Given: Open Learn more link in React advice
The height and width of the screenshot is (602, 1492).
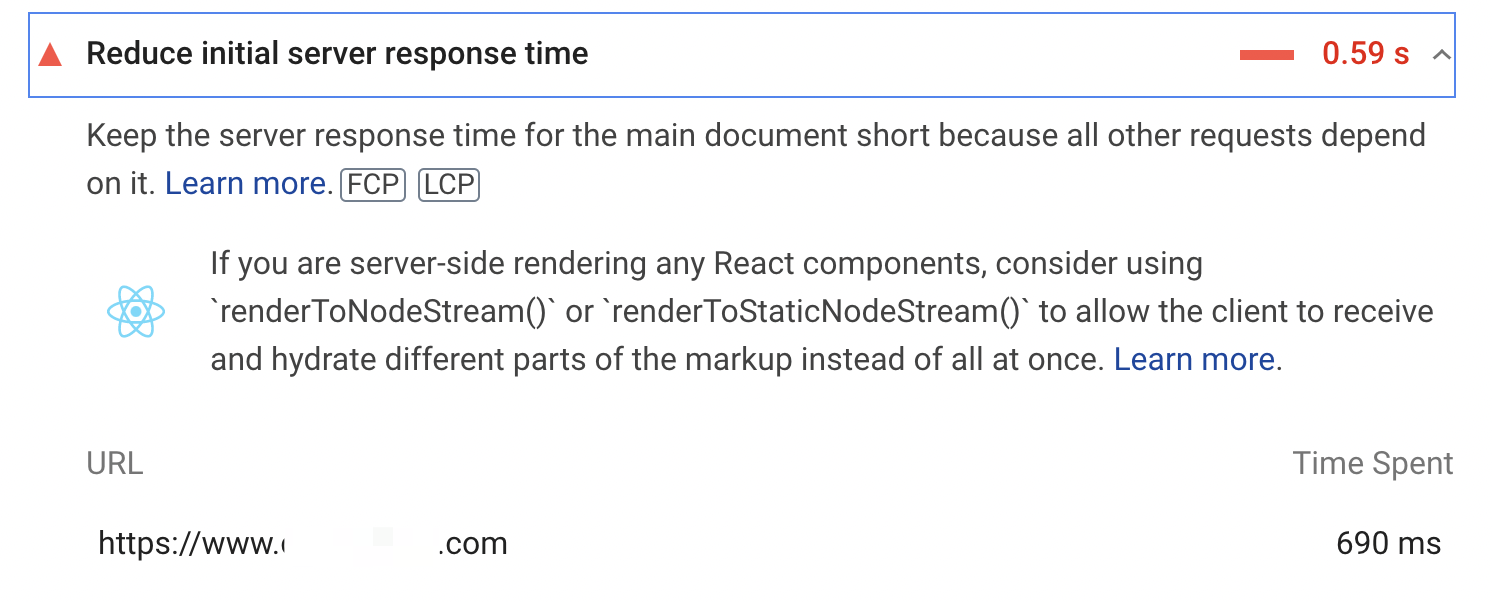Looking at the screenshot, I should coord(1194,360).
